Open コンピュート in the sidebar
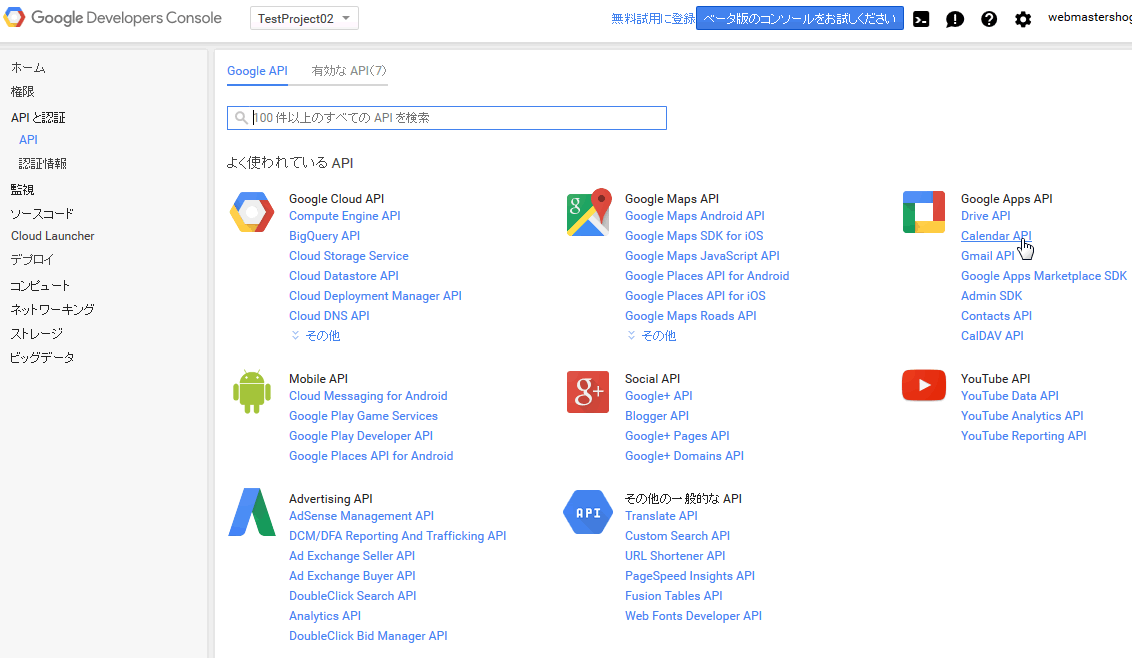 [40, 286]
